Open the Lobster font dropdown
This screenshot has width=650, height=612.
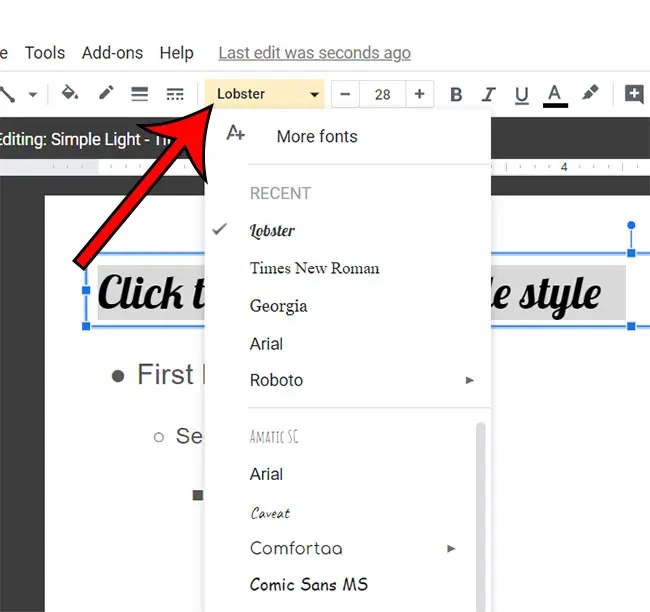265,94
